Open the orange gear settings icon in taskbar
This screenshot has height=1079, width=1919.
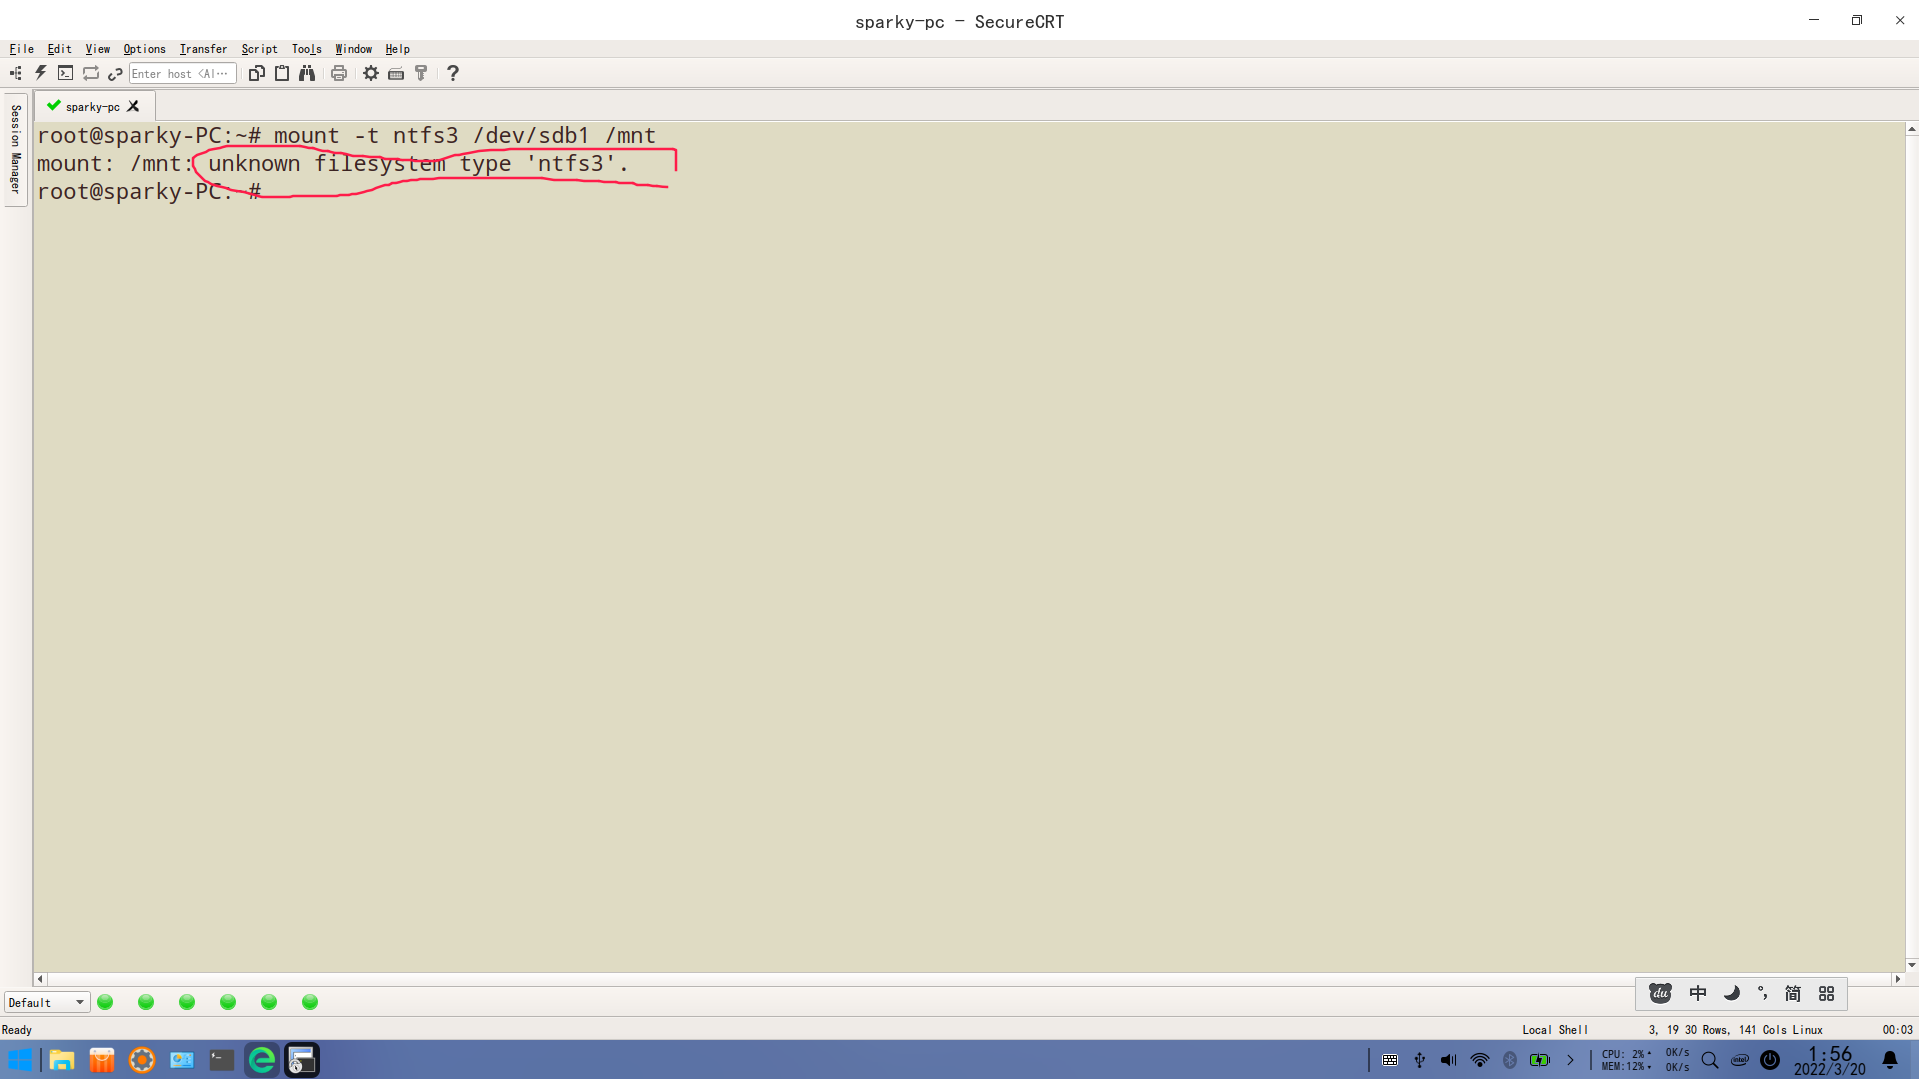tap(142, 1060)
